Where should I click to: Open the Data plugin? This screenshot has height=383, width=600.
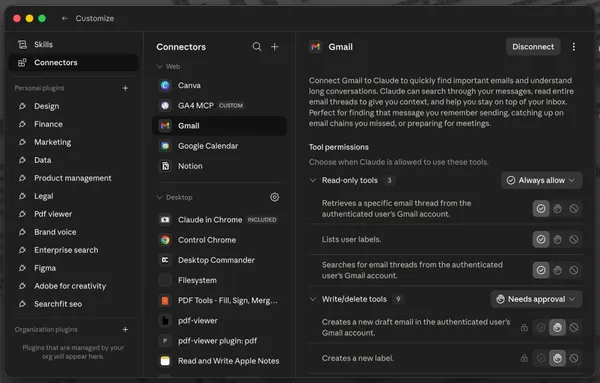click(73, 160)
